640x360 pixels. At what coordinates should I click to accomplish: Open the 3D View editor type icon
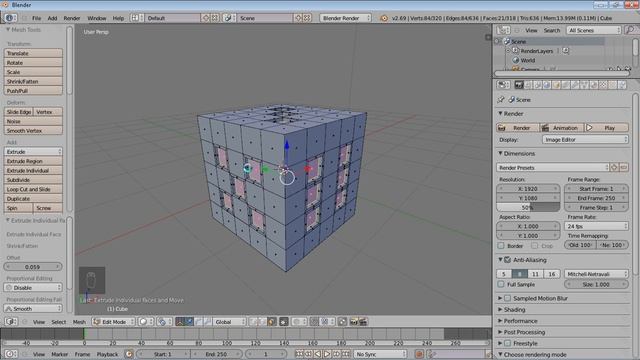point(10,322)
